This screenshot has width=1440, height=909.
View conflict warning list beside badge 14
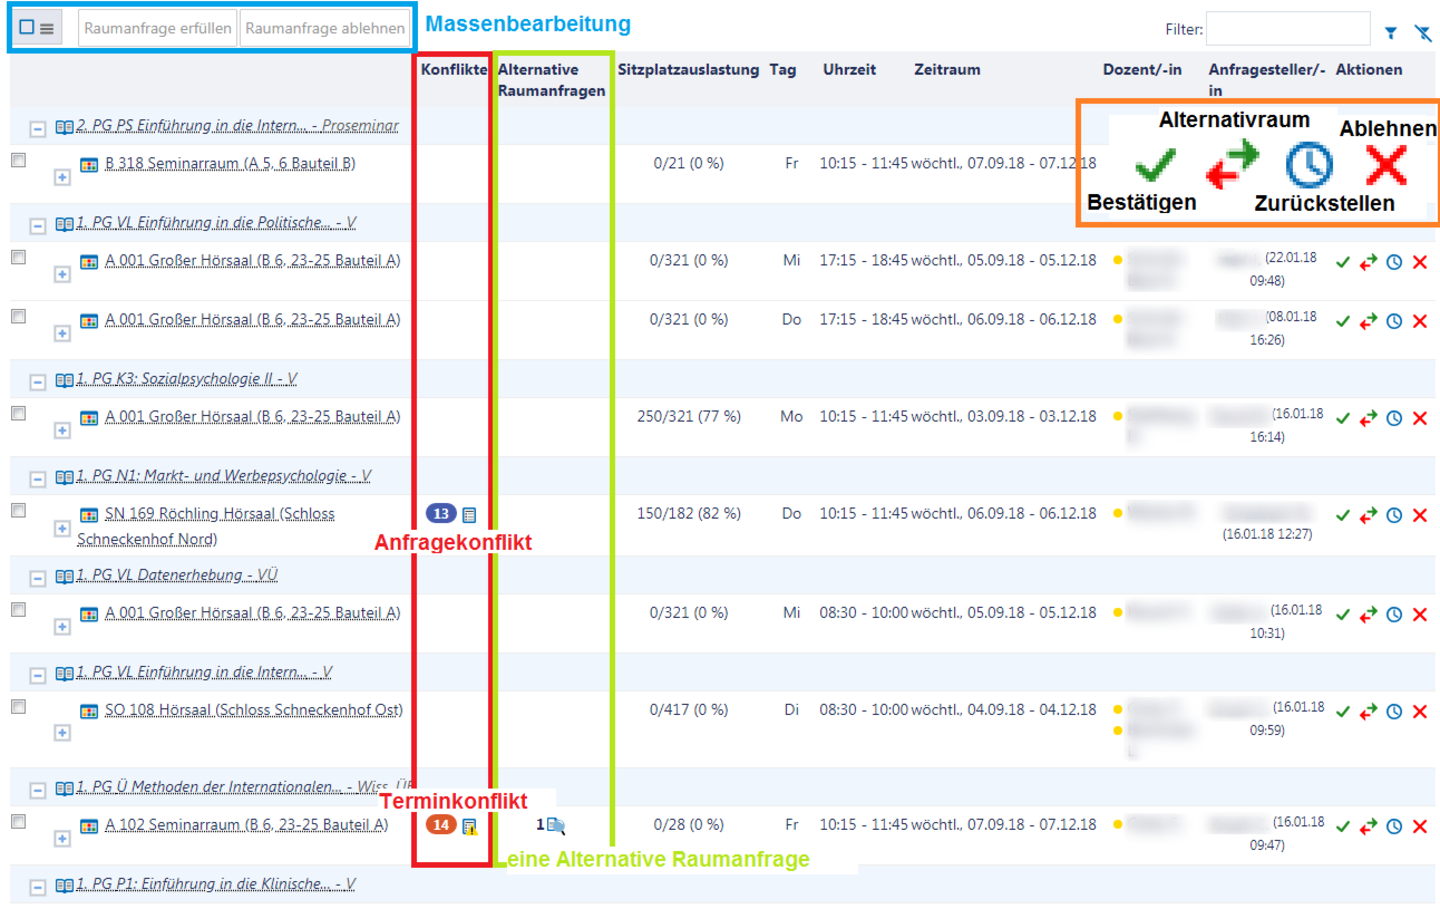(x=469, y=826)
